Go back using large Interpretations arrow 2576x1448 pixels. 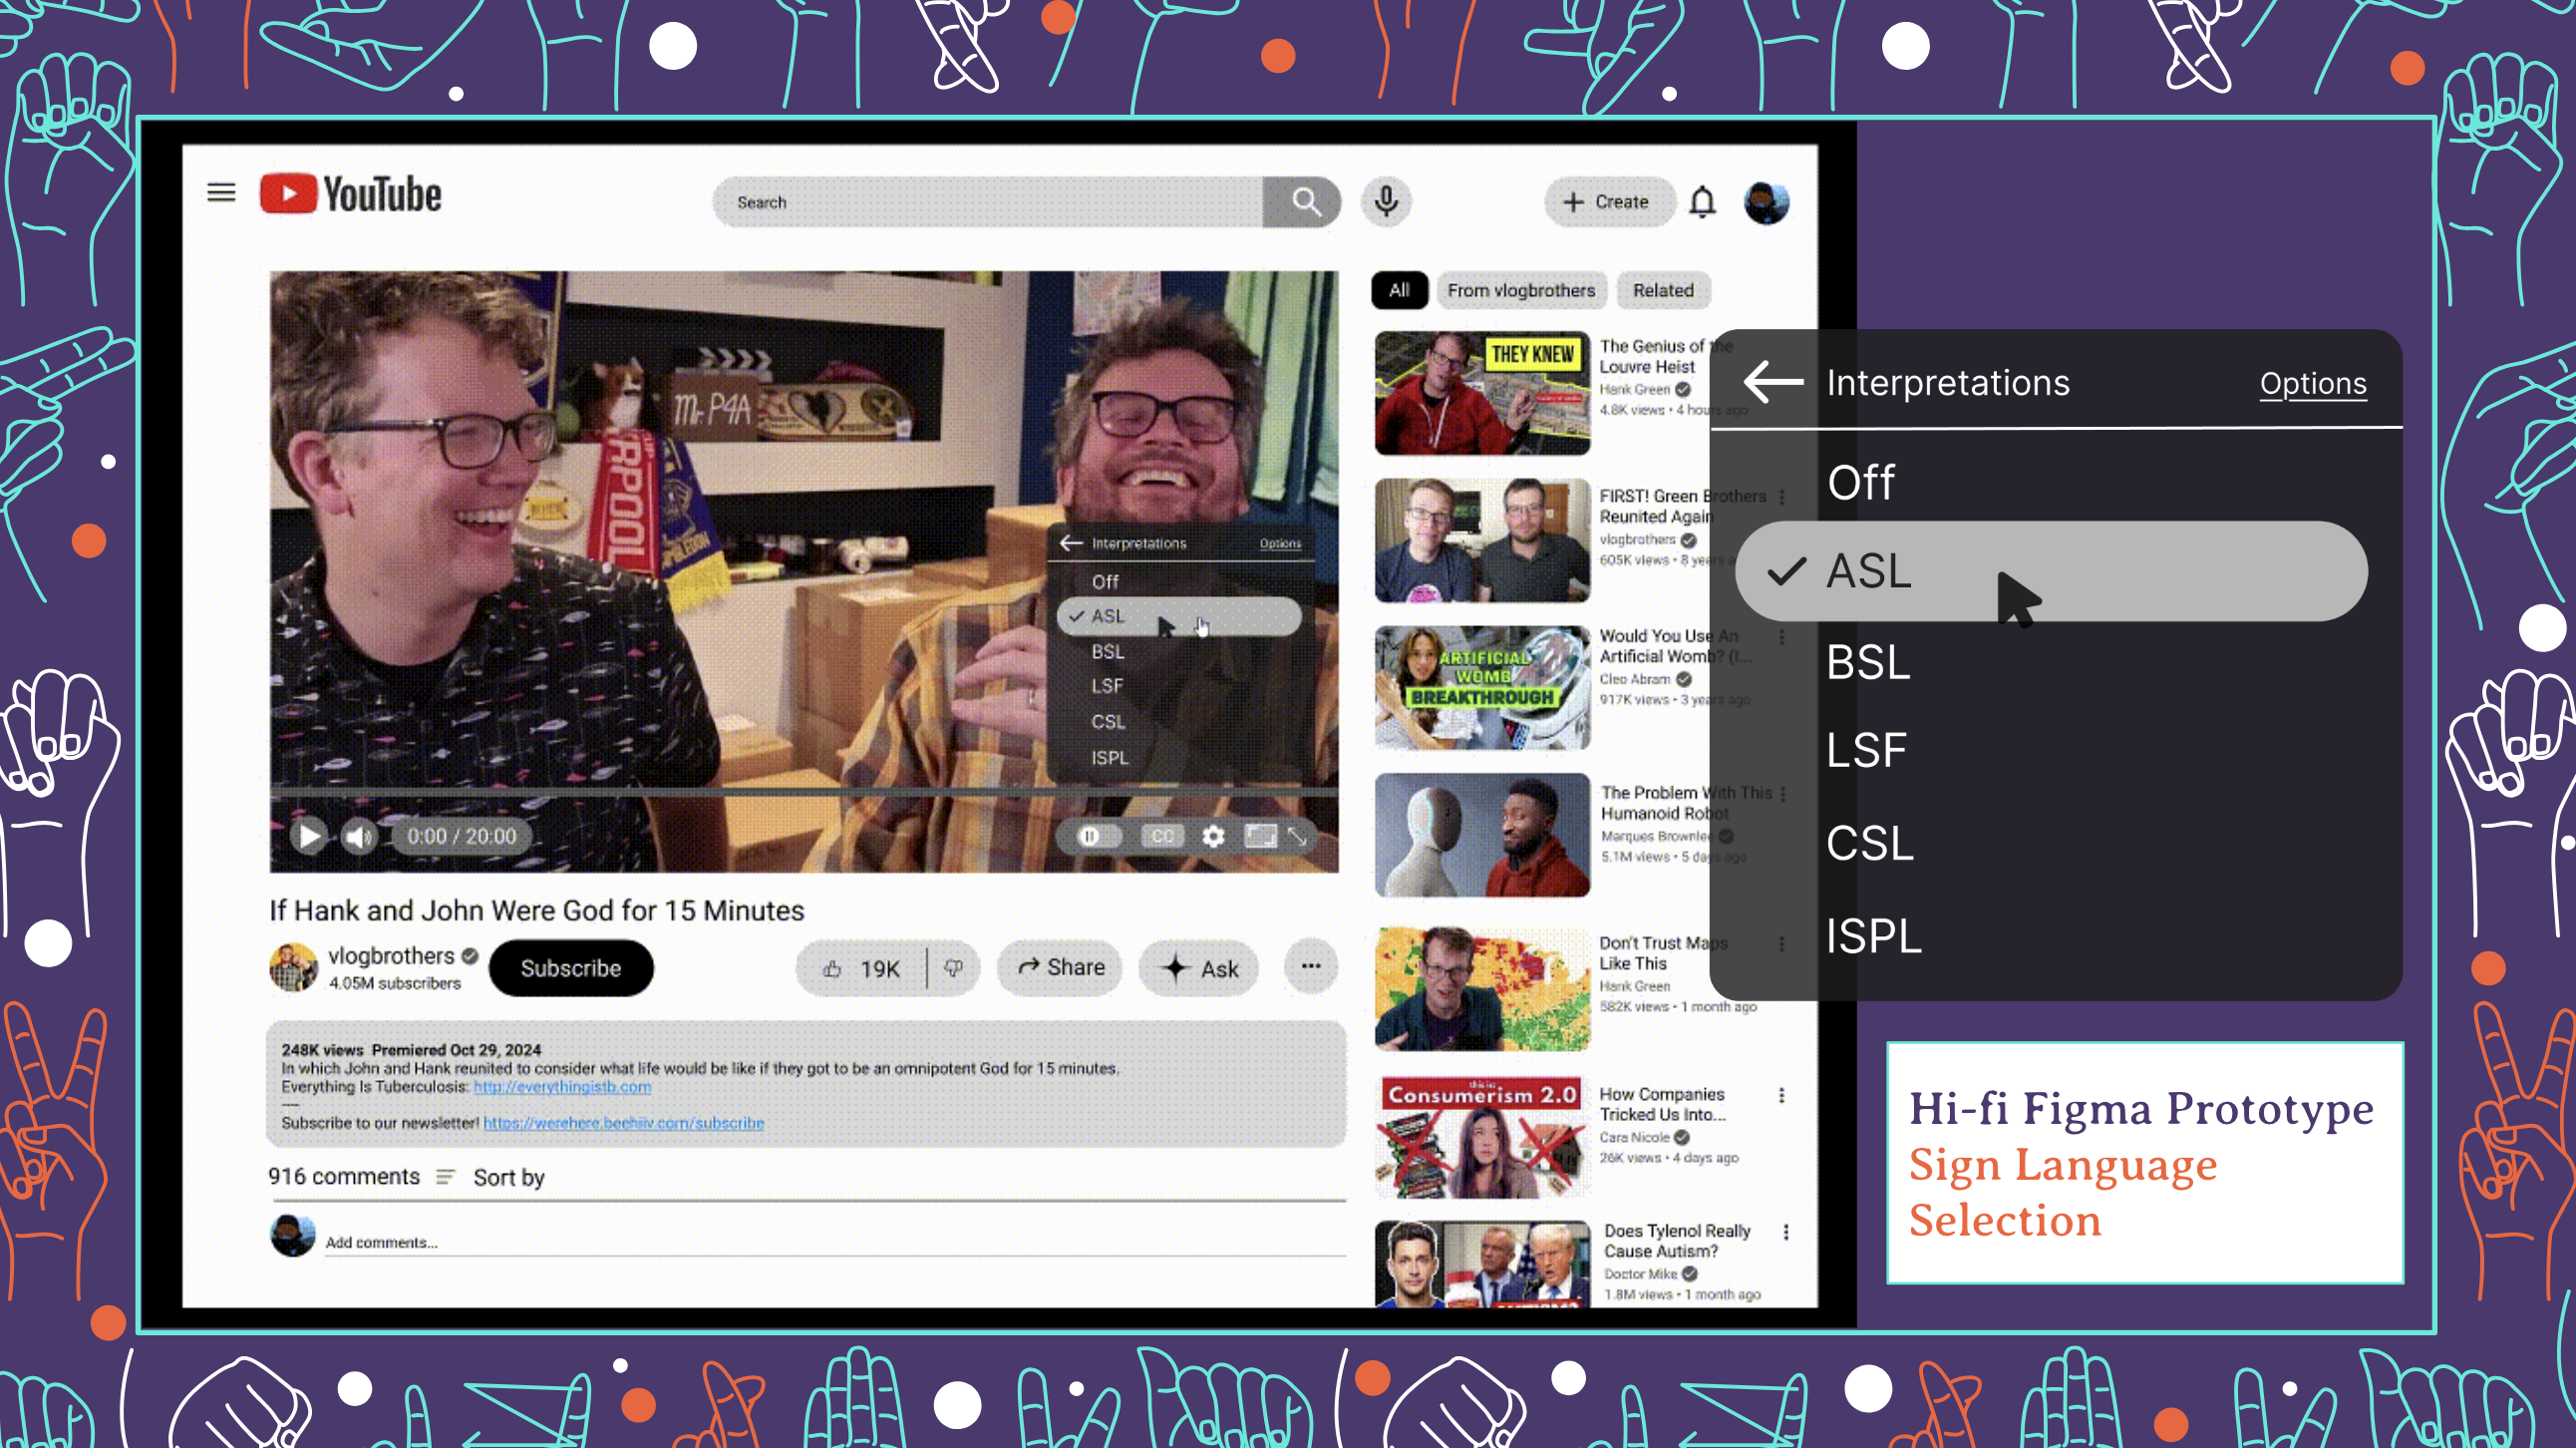click(x=1772, y=382)
